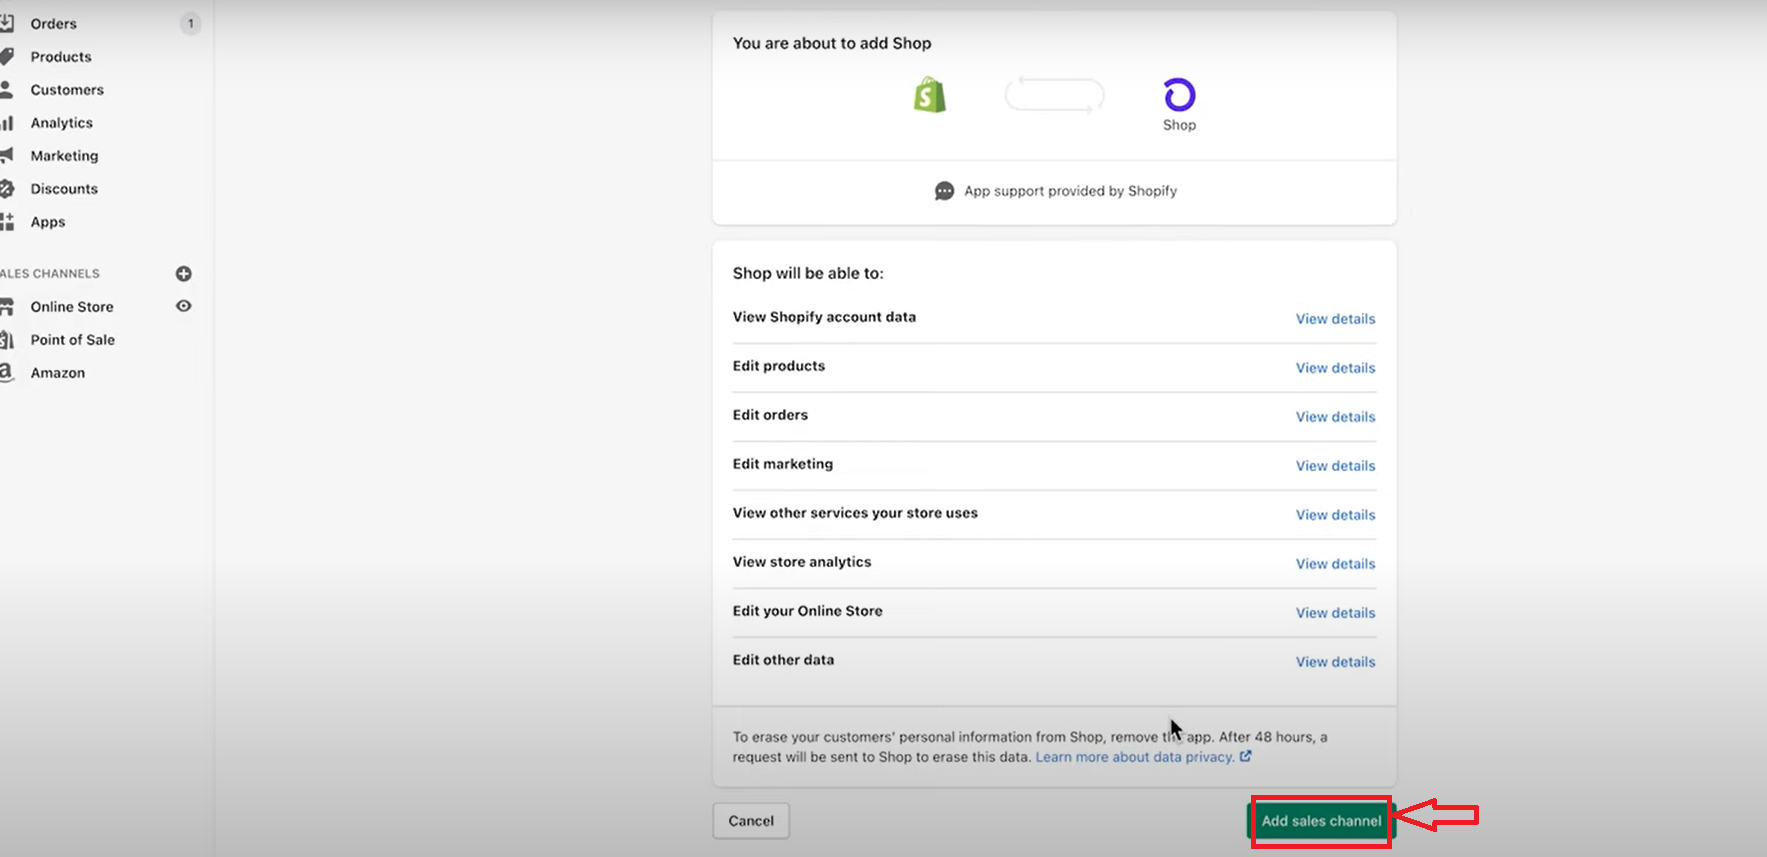This screenshot has height=857, width=1767.
Task: Add a sales channel with plus icon
Action: click(x=184, y=273)
